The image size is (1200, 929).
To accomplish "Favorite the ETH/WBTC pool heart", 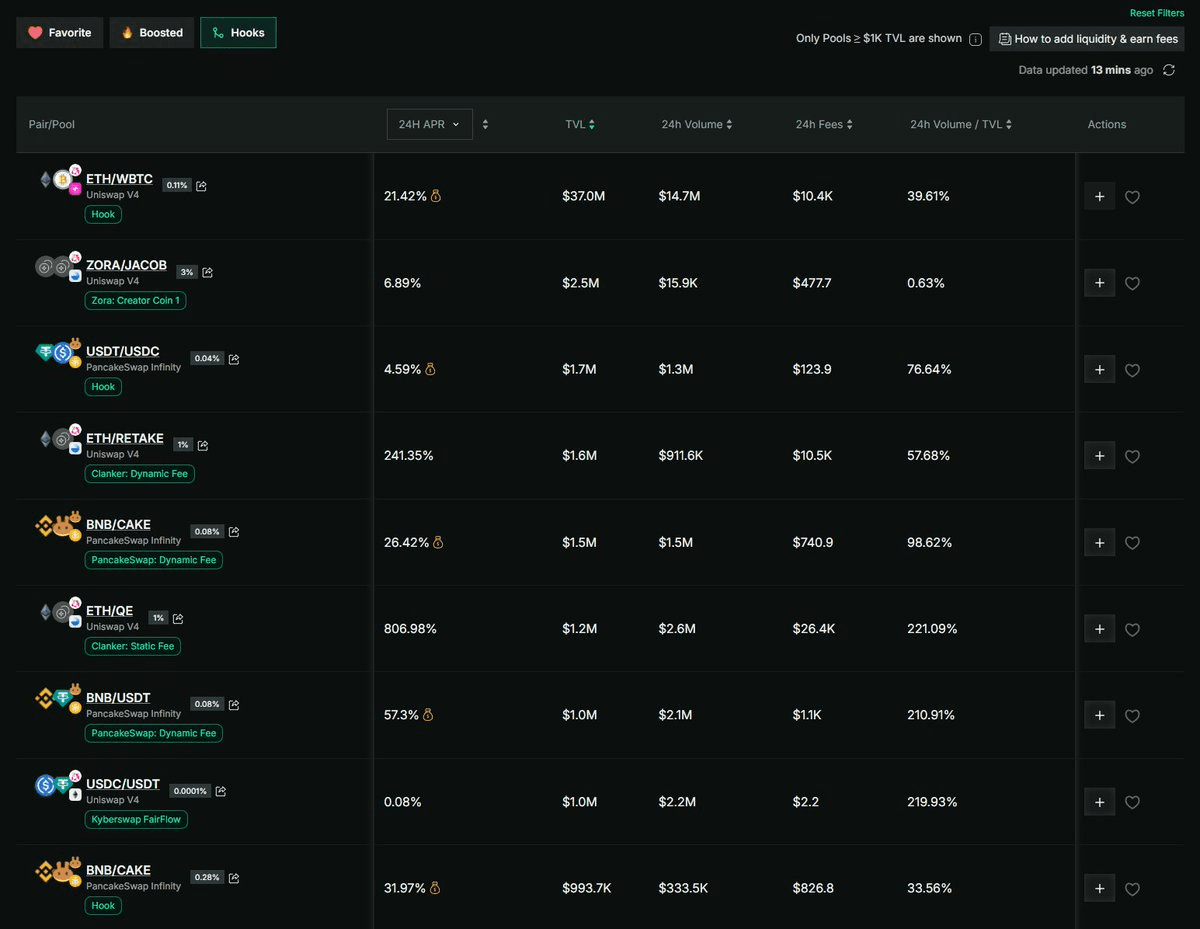I will click(1132, 197).
